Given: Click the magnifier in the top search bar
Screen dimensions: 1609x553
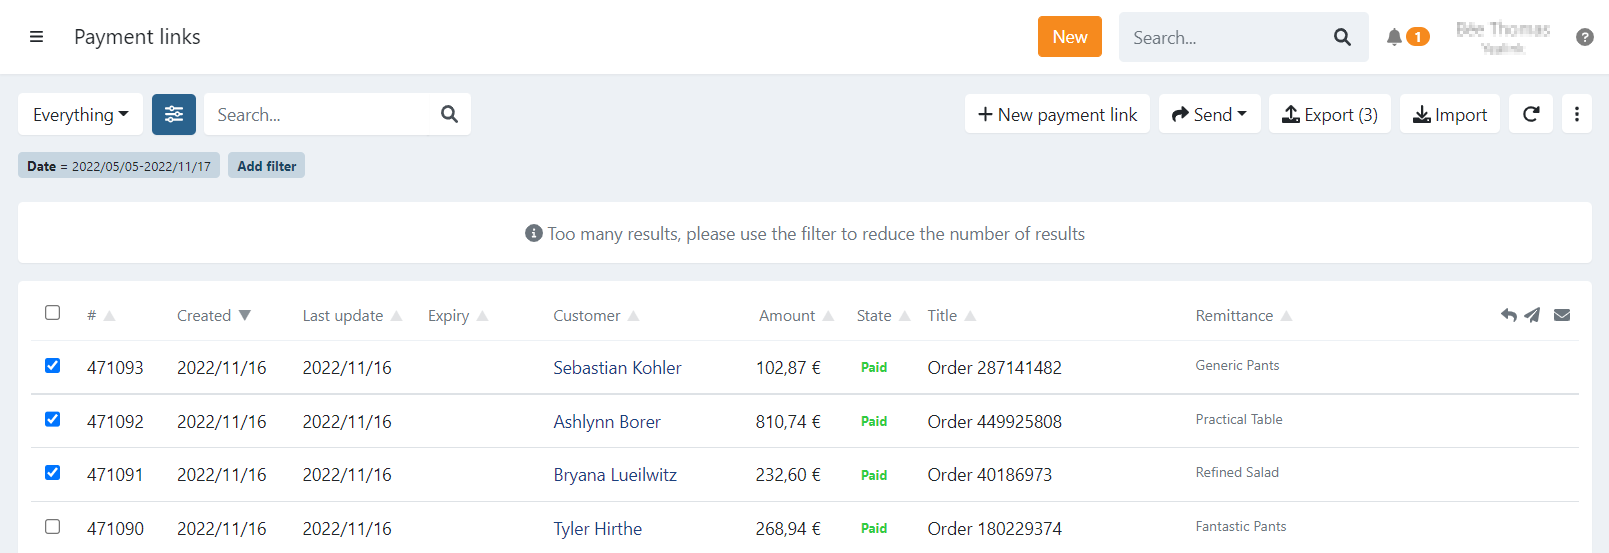Looking at the screenshot, I should click(x=1342, y=37).
